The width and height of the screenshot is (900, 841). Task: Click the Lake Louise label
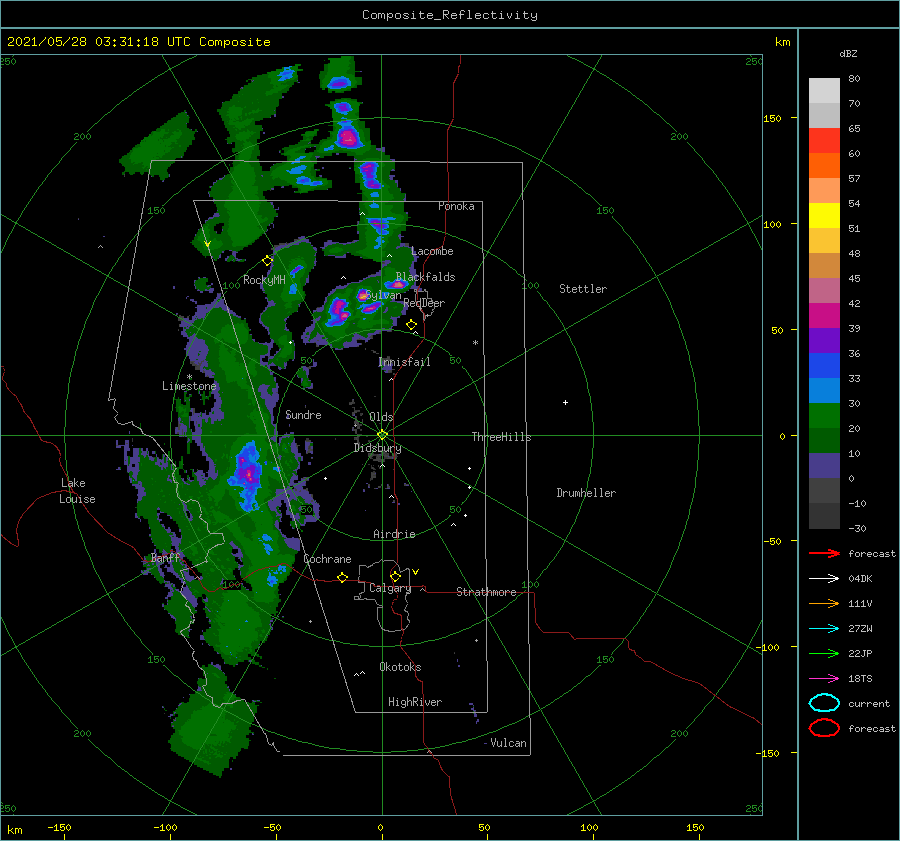(x=77, y=491)
